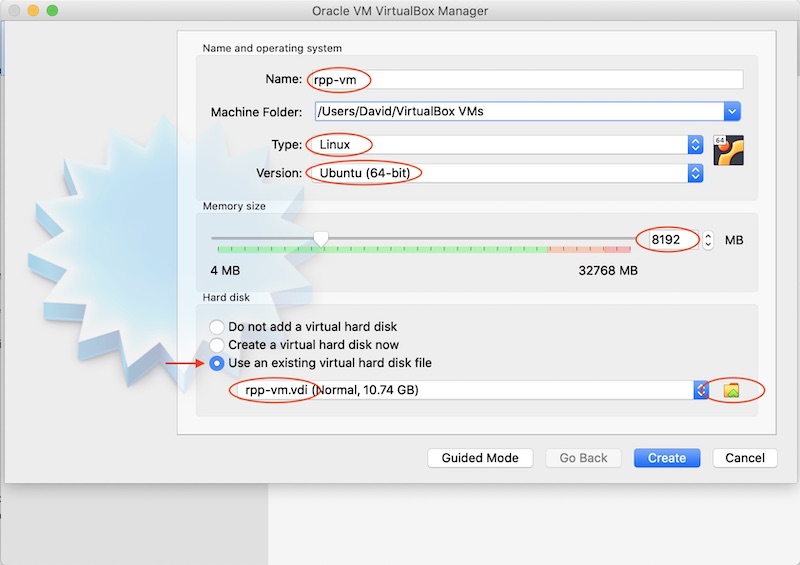
Task: Click the memory size stepper arrows
Action: click(x=708, y=239)
